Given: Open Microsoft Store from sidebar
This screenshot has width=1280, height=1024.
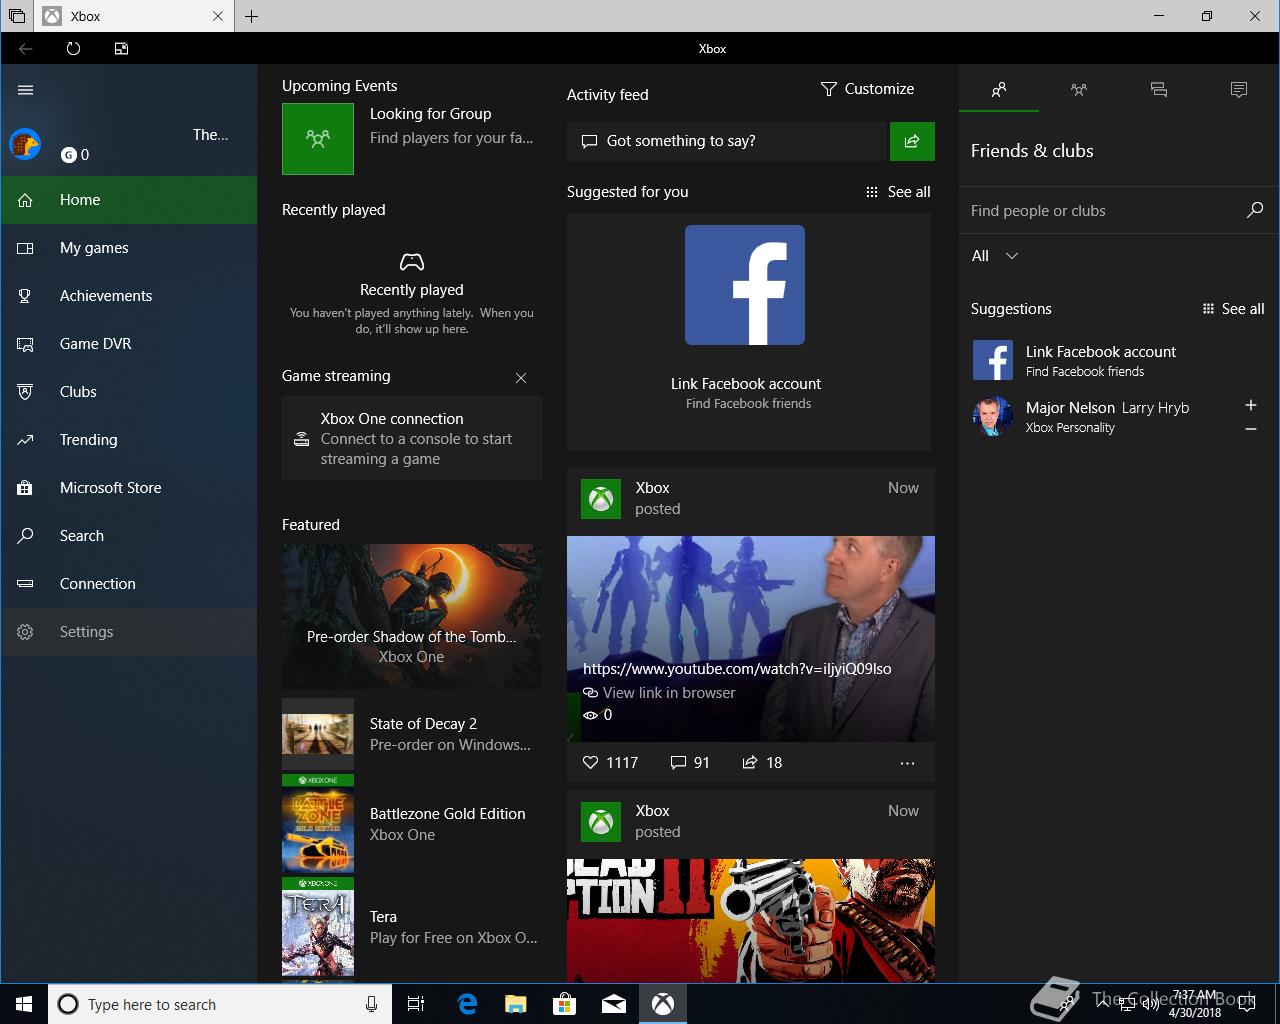Looking at the screenshot, I should [x=129, y=488].
